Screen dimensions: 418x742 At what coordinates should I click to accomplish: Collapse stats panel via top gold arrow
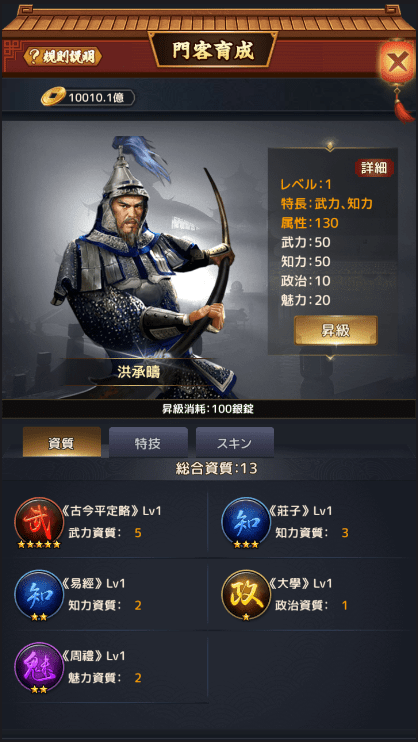[331, 144]
